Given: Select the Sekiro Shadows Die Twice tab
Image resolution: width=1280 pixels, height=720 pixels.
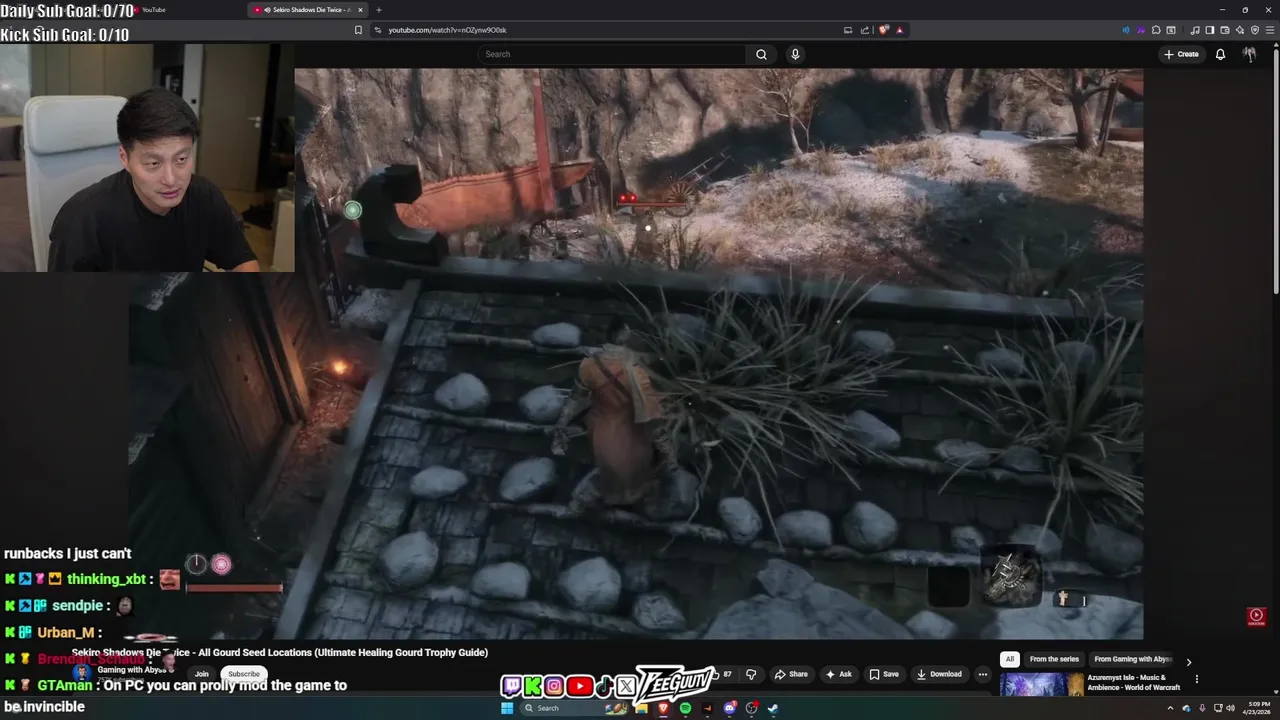Looking at the screenshot, I should coord(308,10).
